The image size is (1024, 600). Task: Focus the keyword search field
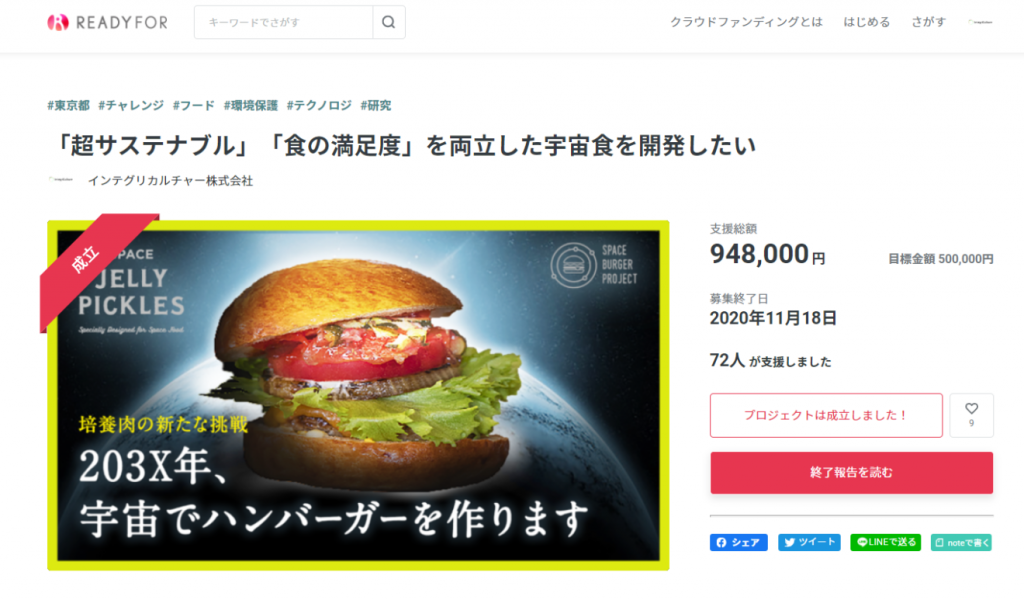pos(283,22)
